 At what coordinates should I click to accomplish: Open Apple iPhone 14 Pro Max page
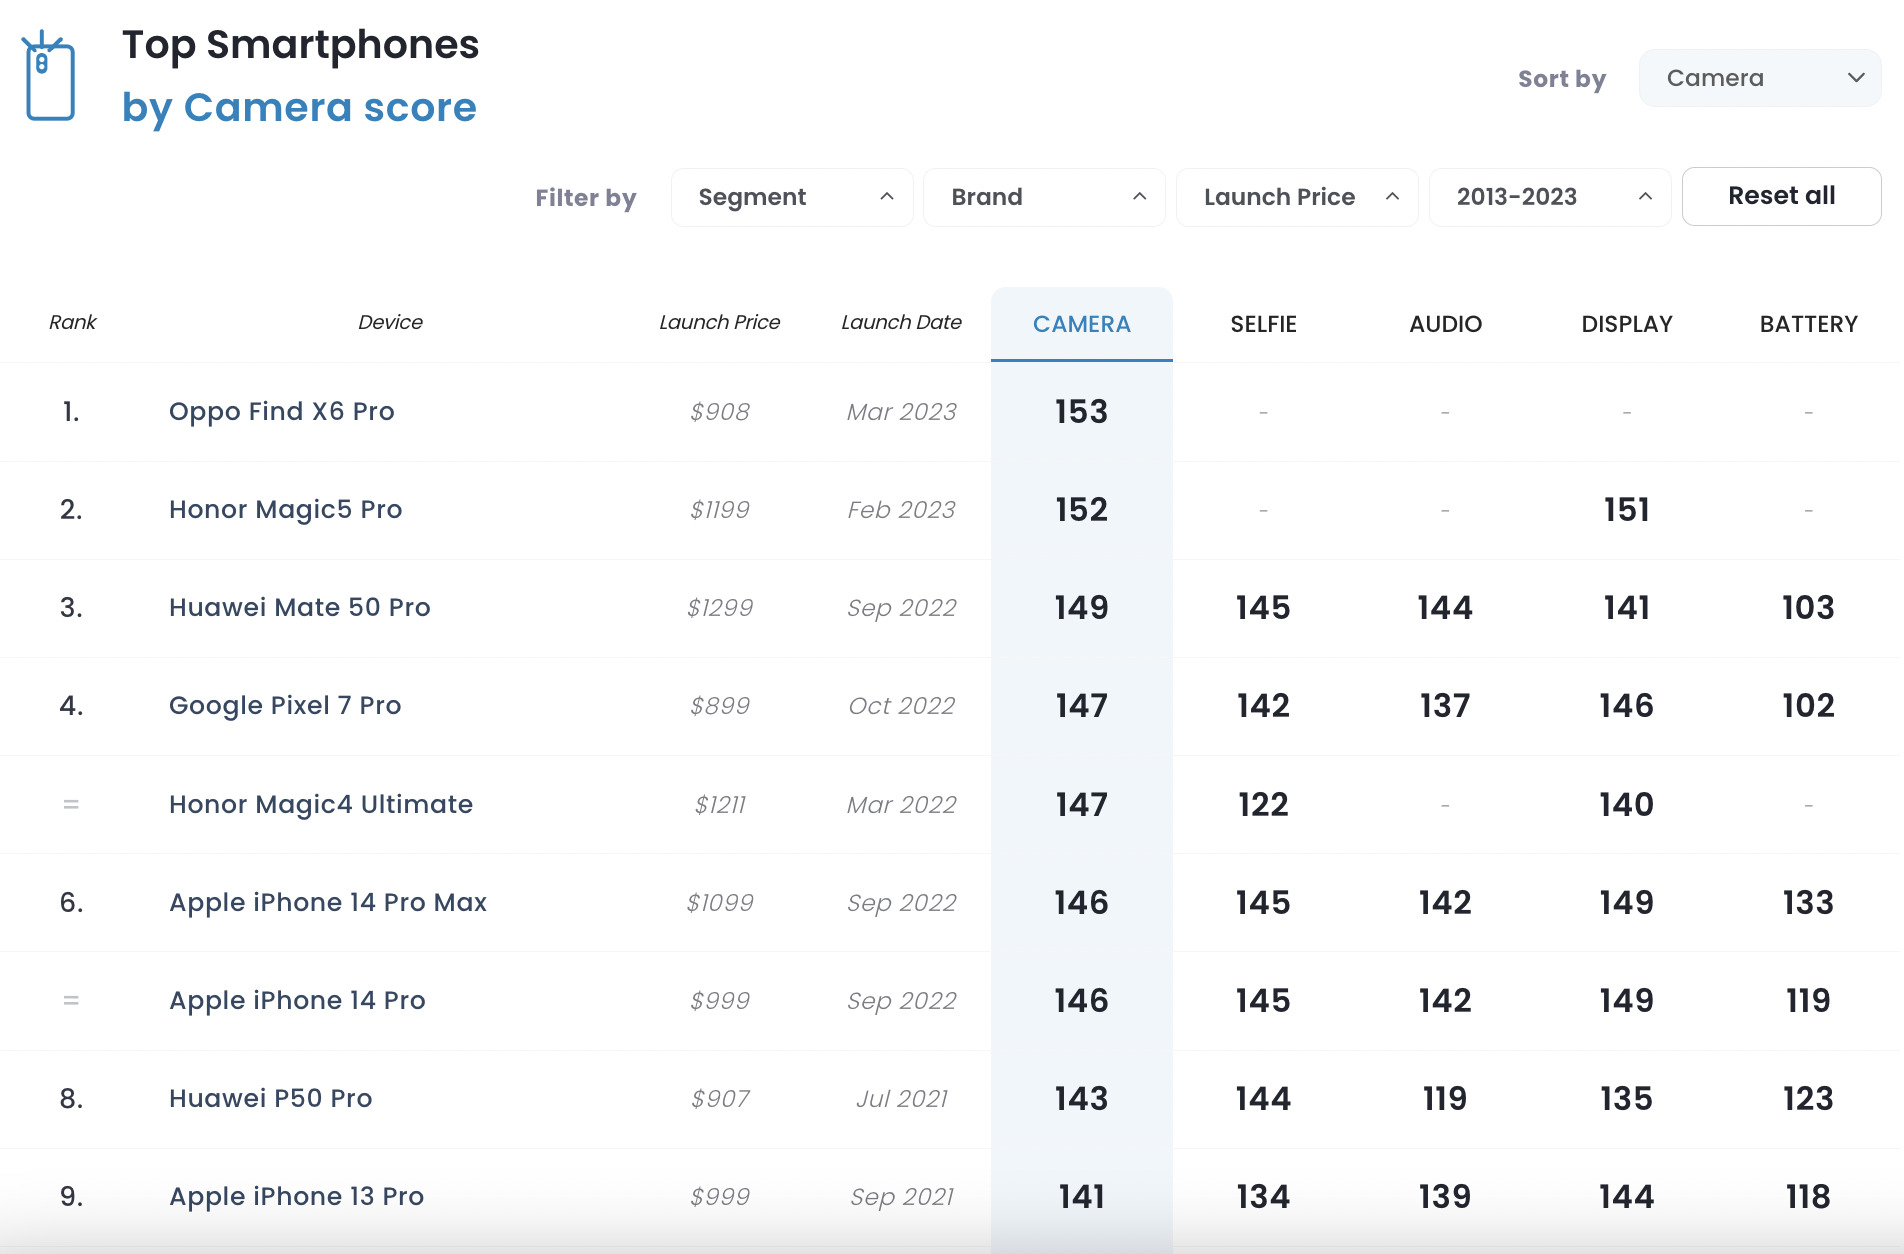click(x=327, y=902)
